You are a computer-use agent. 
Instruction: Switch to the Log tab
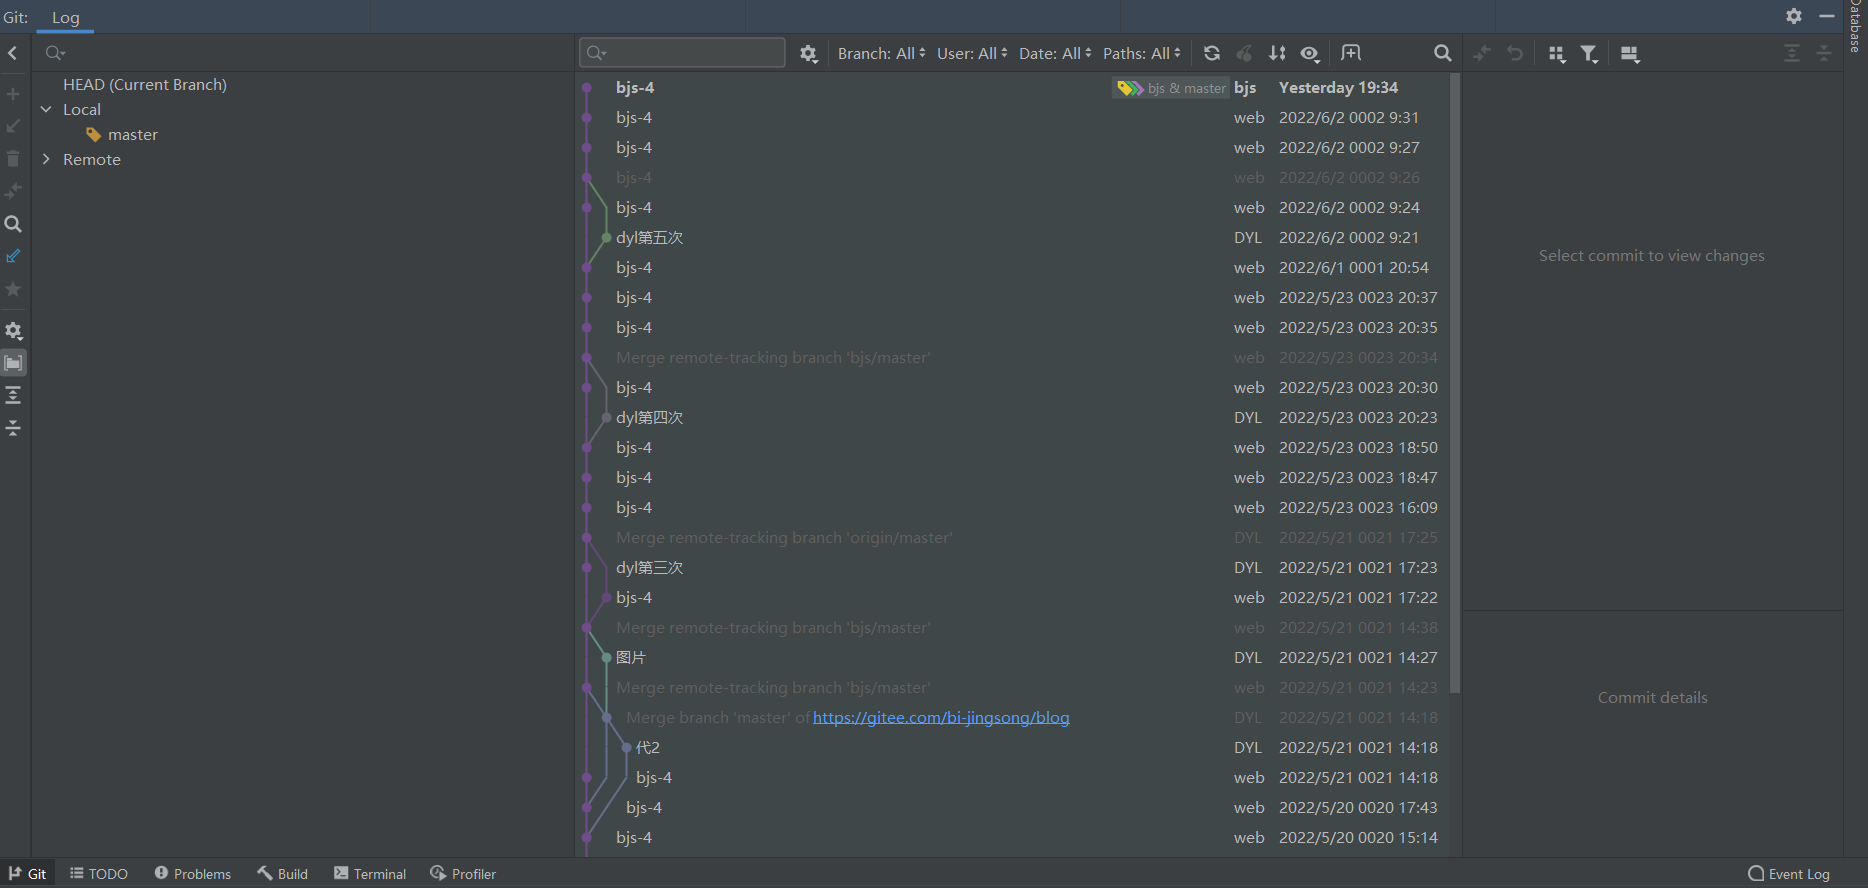tap(66, 17)
